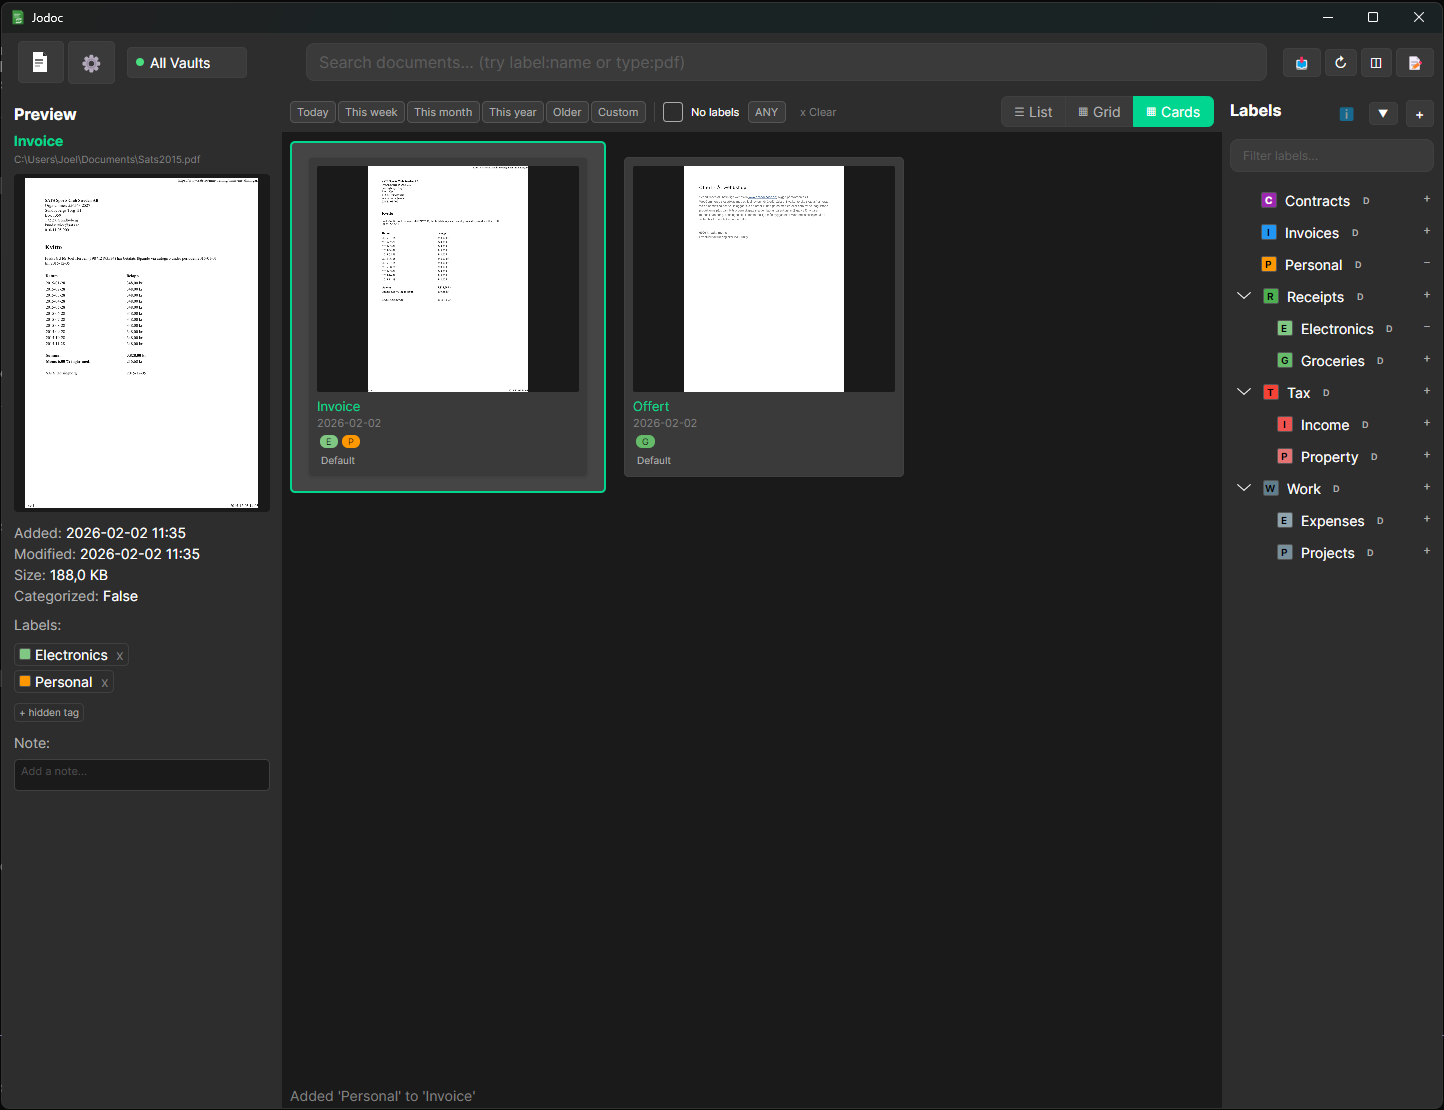The image size is (1444, 1110).
Task: Clear the active date filters
Action: coord(818,112)
